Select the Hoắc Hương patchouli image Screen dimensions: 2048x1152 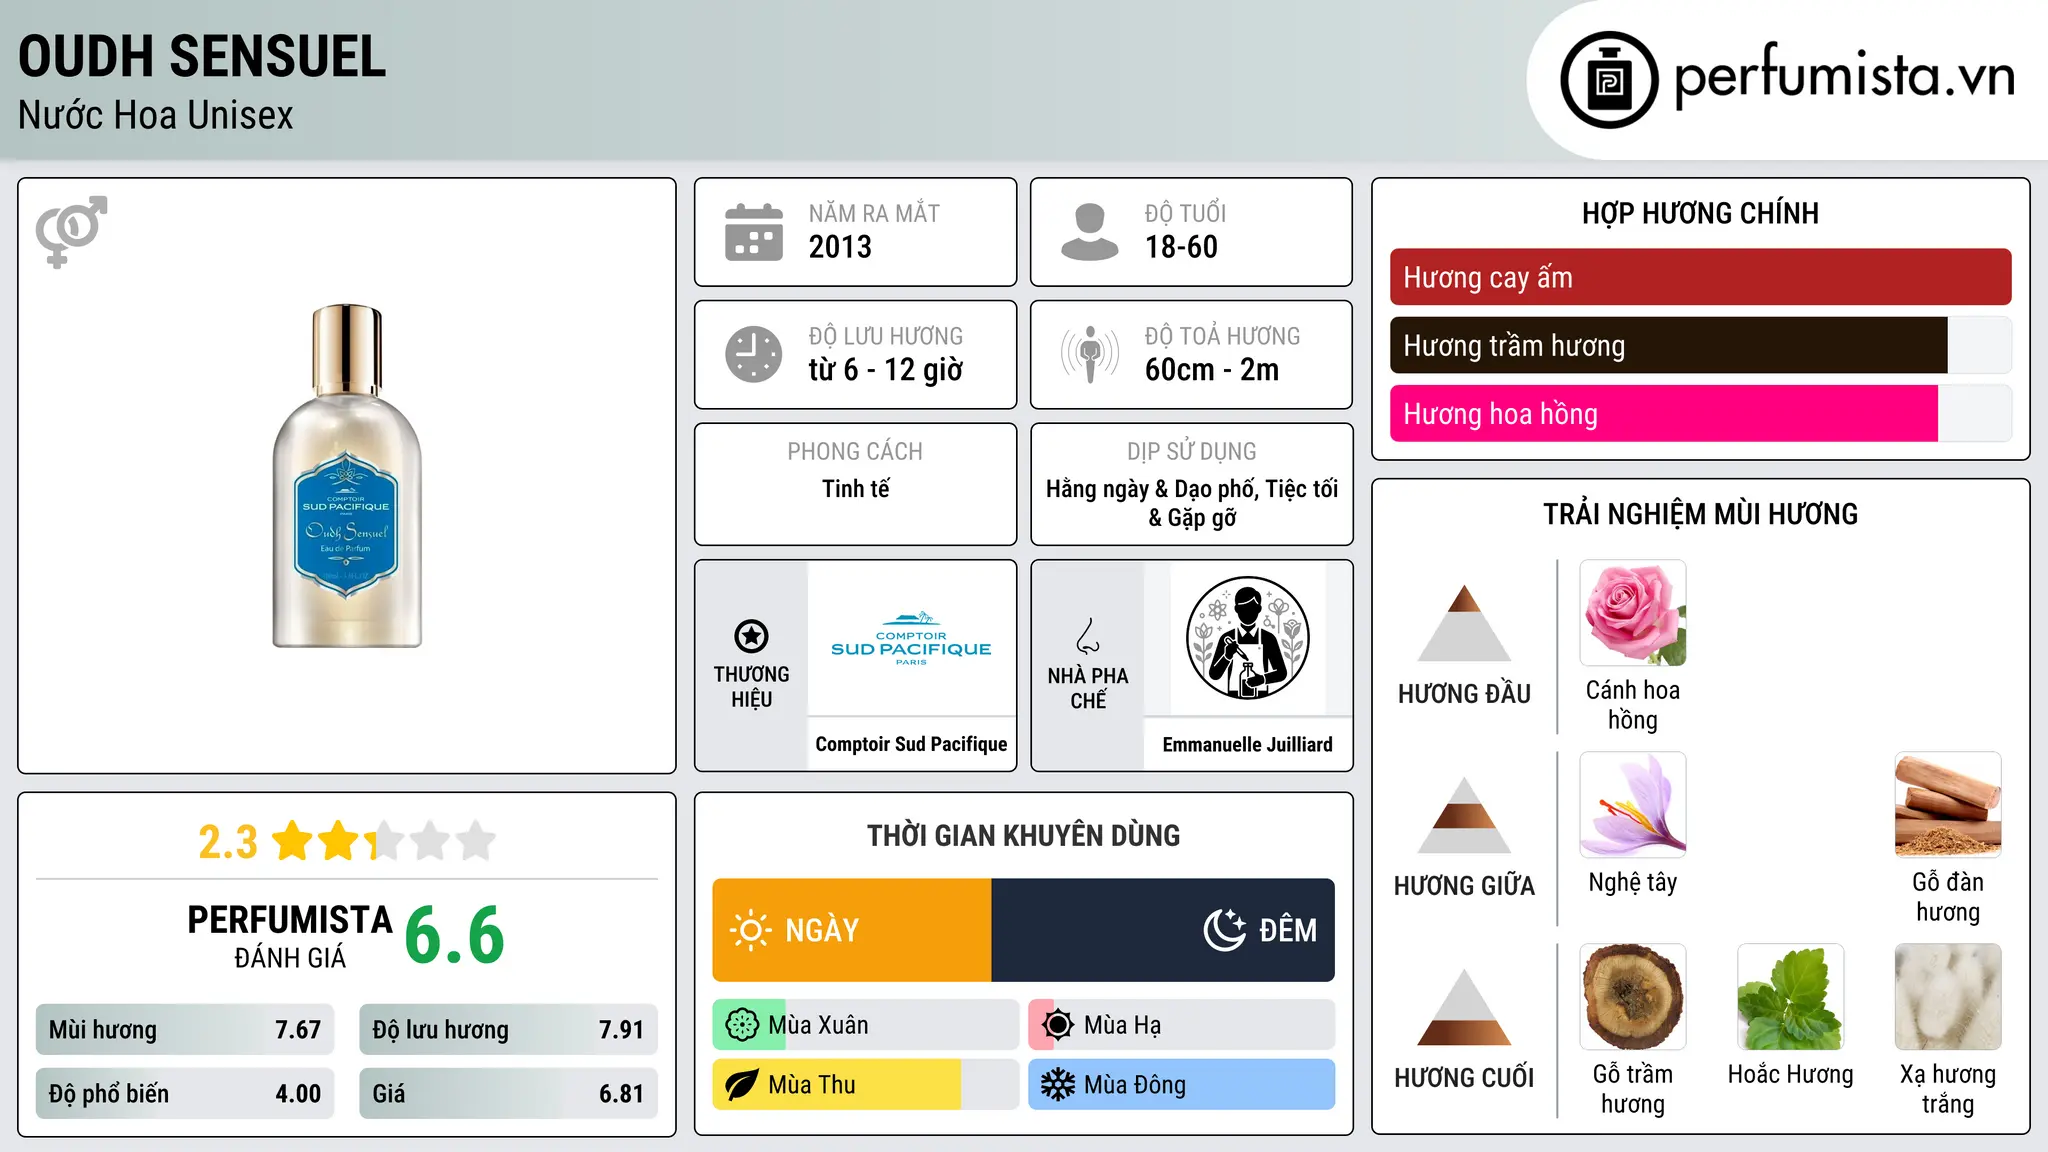(1790, 997)
